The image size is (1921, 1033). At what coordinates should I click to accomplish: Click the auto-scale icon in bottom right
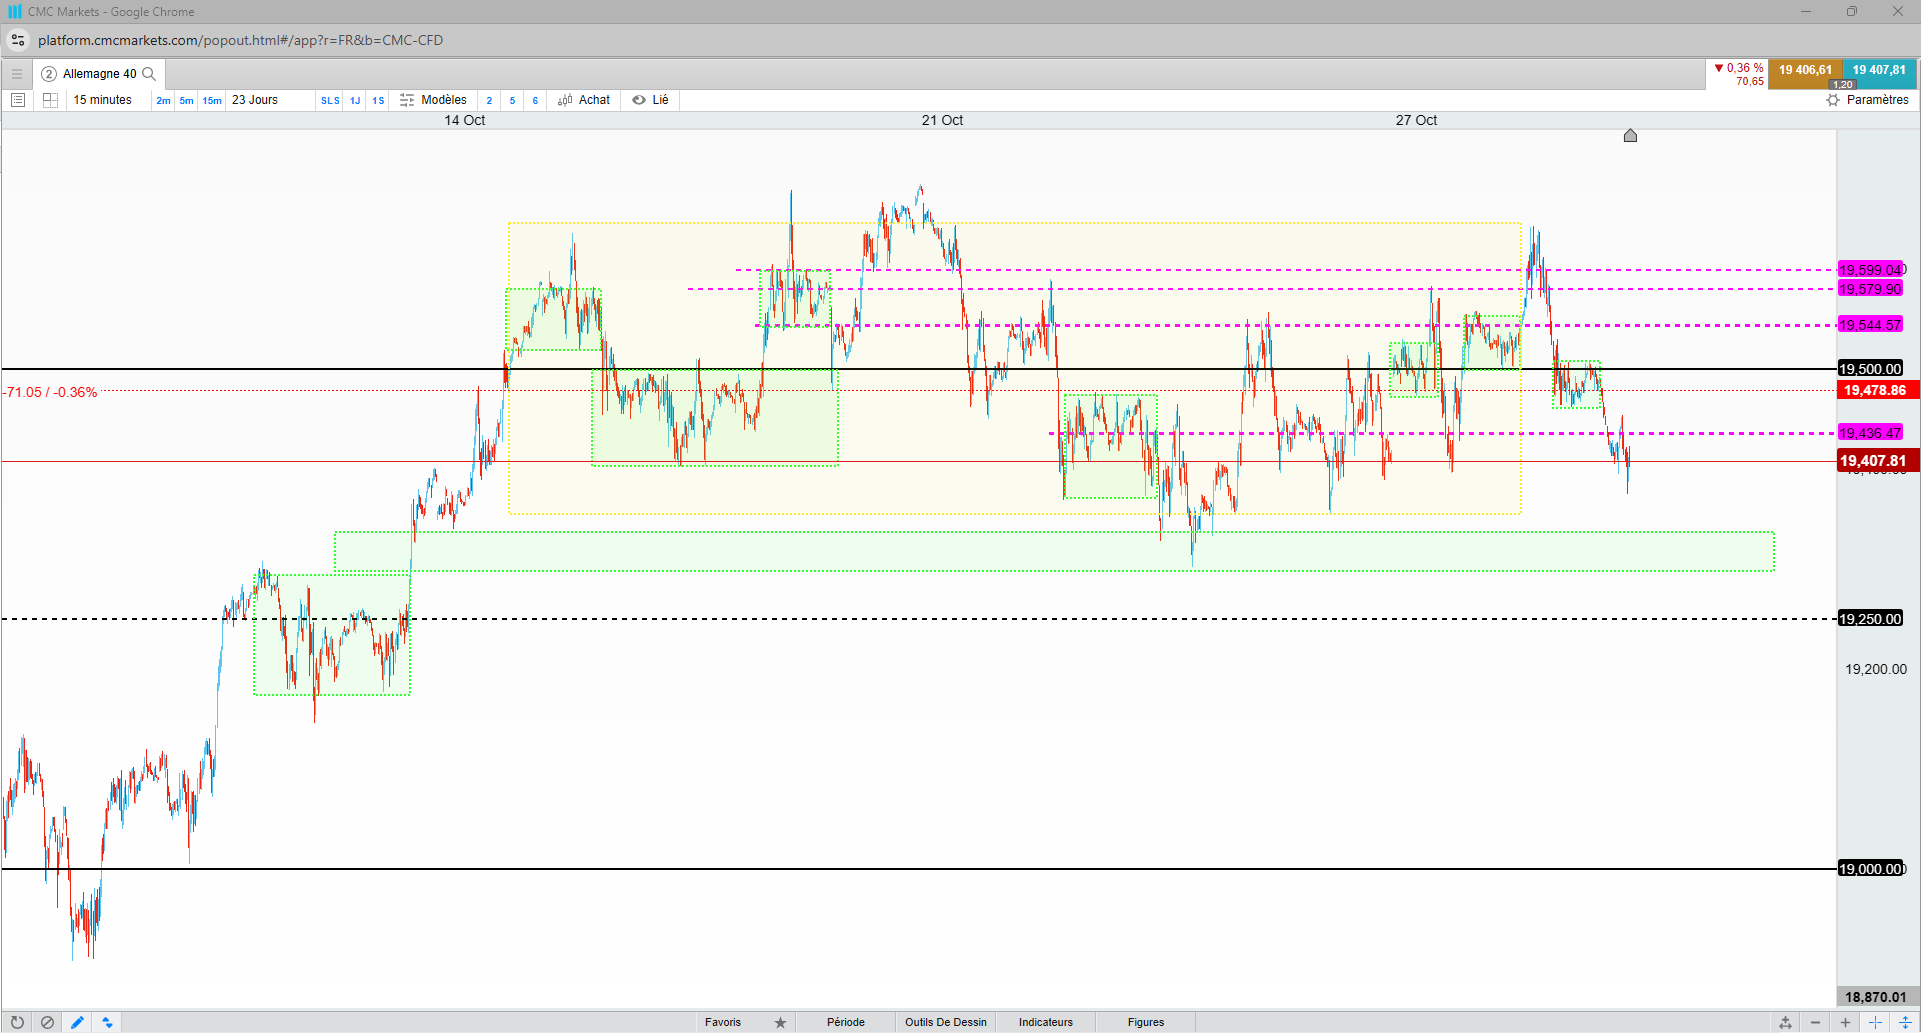point(1785,1022)
